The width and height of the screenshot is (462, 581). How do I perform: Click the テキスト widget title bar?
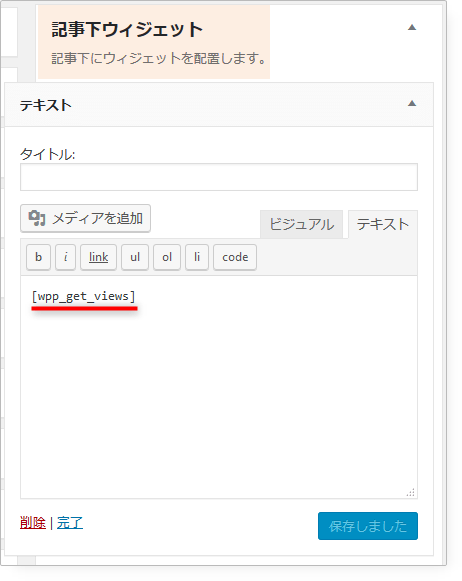point(219,104)
